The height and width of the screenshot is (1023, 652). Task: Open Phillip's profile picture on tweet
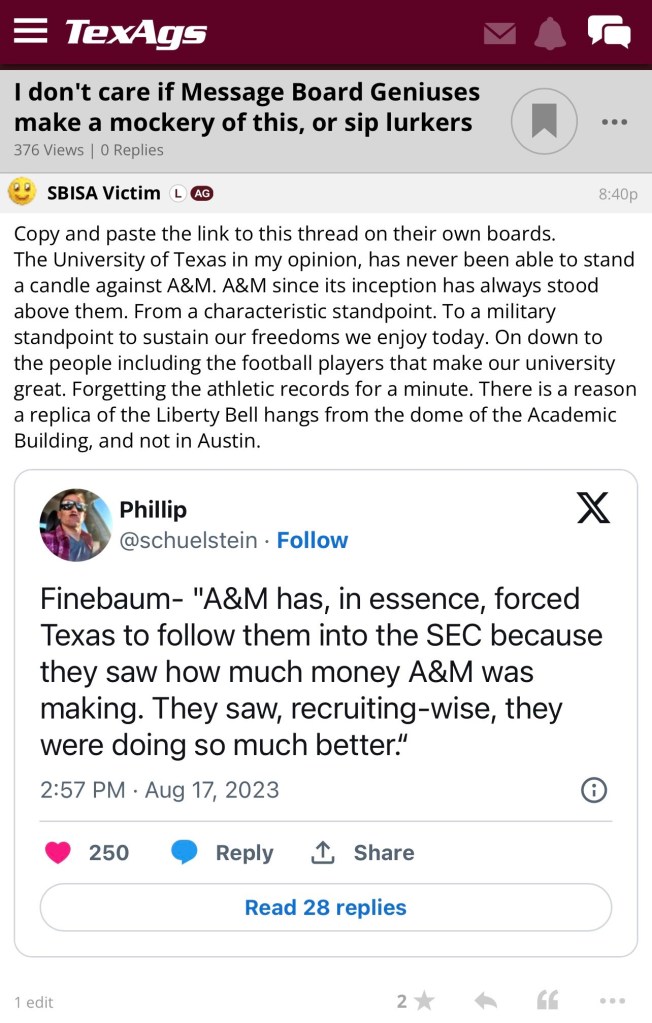pos(76,525)
